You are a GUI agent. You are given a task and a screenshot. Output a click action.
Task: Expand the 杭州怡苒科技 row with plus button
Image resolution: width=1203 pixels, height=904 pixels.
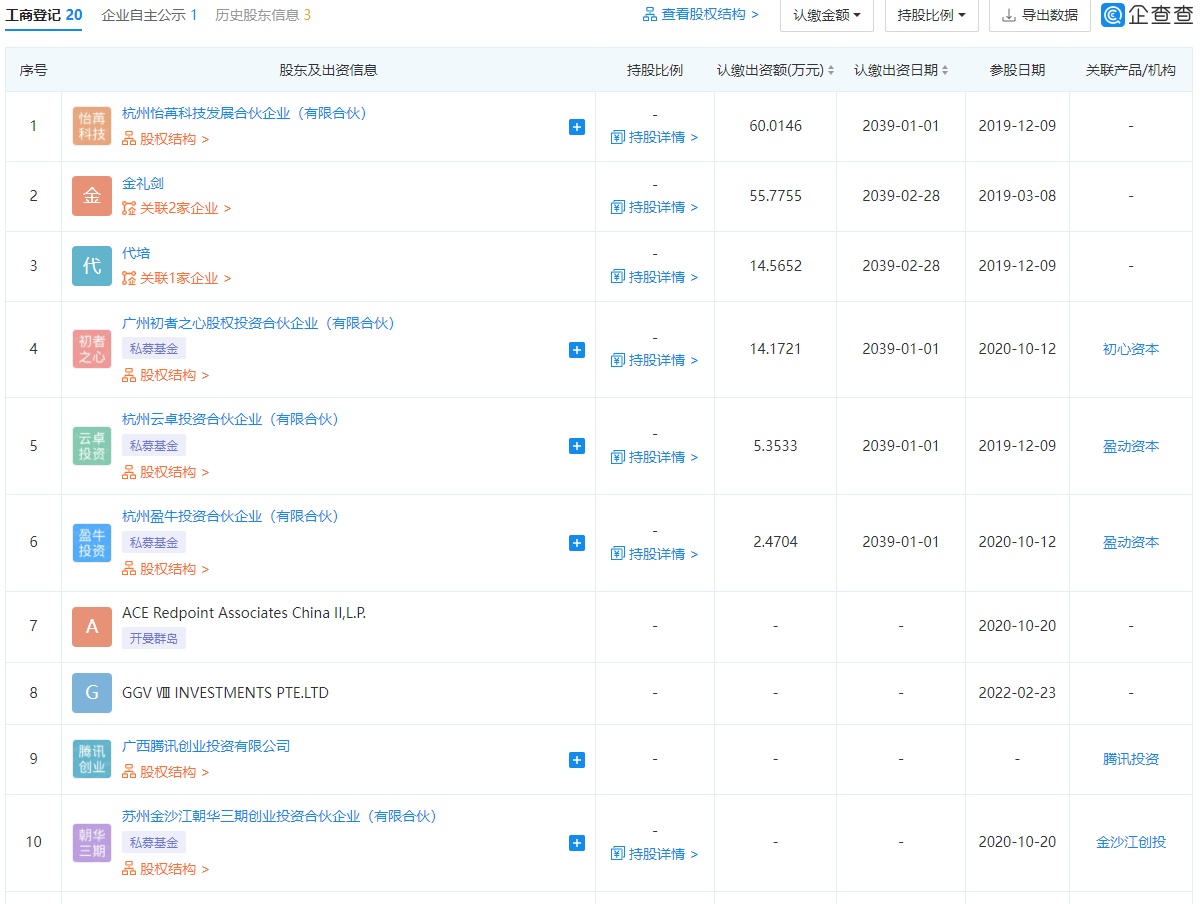coord(577,127)
